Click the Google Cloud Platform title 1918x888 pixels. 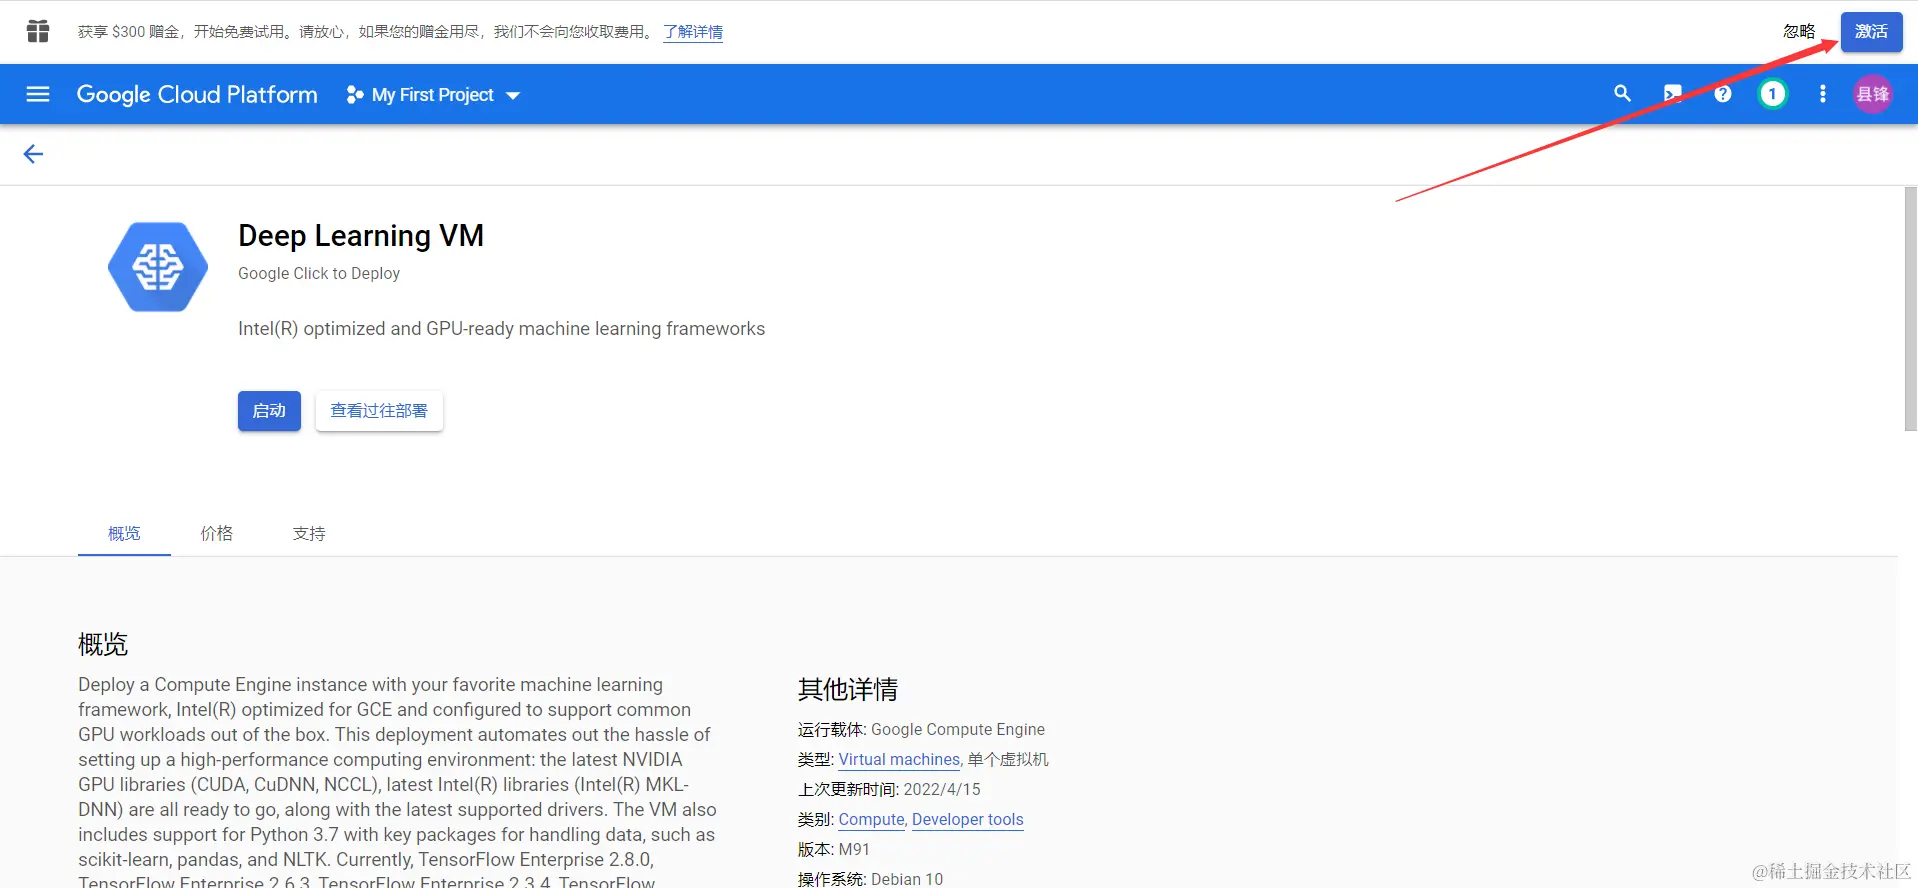197,94
